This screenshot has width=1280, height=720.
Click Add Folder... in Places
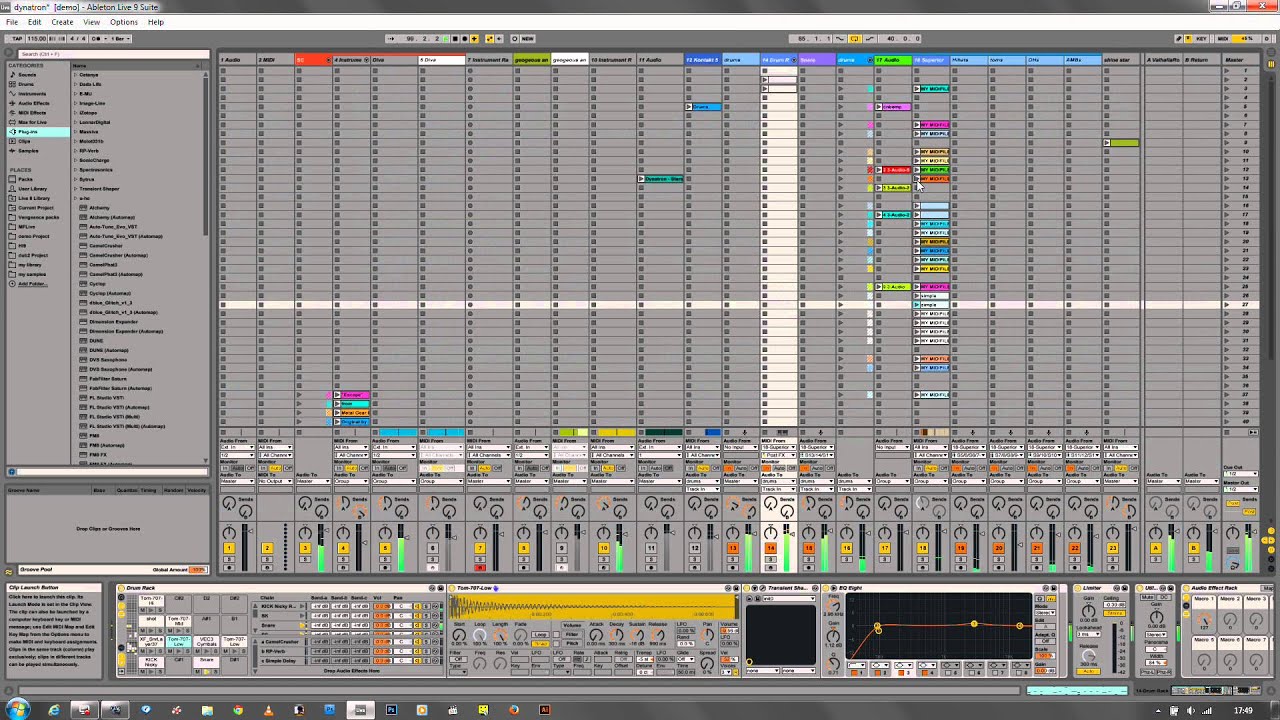[32, 284]
